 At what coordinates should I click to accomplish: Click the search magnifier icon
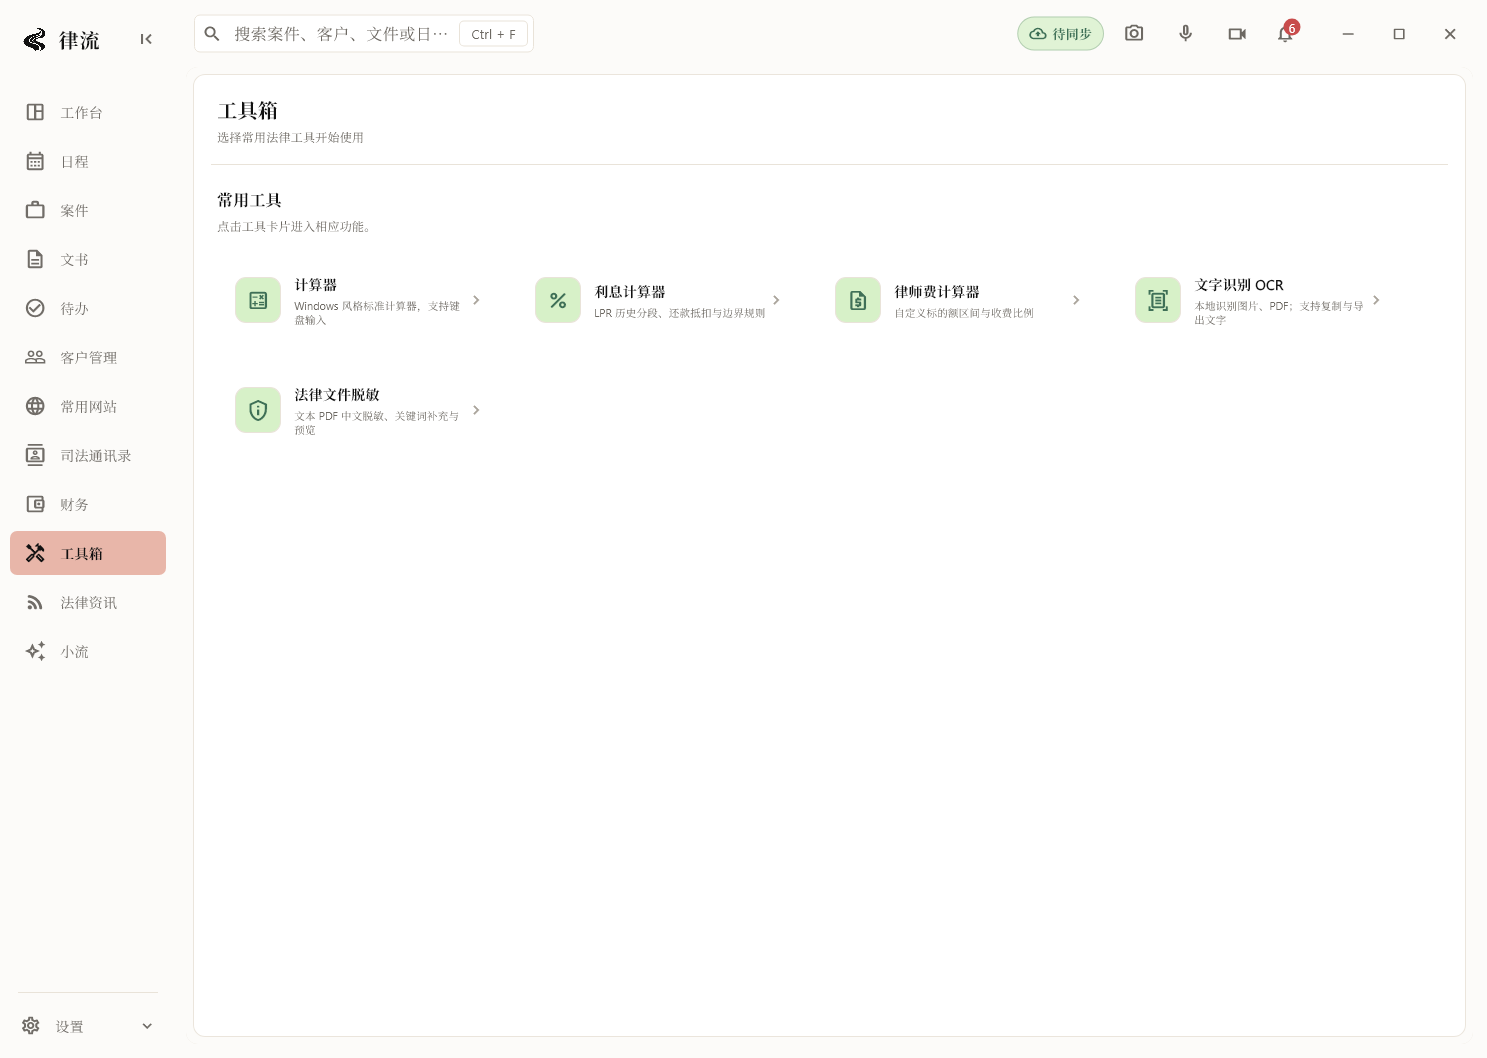[212, 34]
